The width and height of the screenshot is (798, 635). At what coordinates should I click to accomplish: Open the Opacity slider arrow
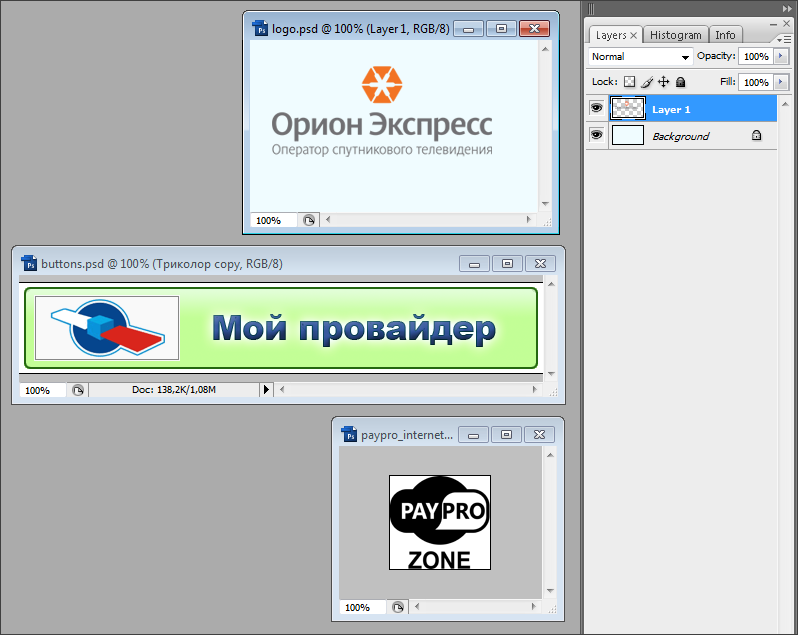[x=781, y=56]
